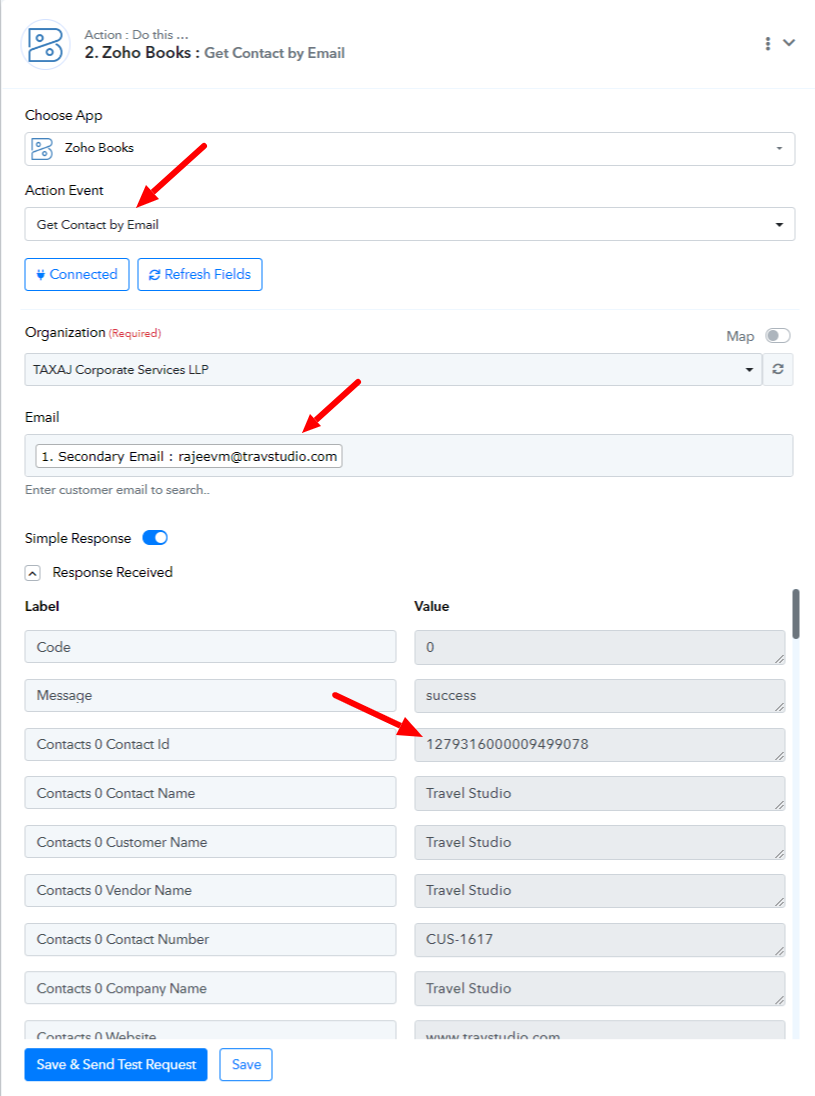This screenshot has width=815, height=1096.
Task: Toggle the Organization Map switch
Action: point(777,336)
